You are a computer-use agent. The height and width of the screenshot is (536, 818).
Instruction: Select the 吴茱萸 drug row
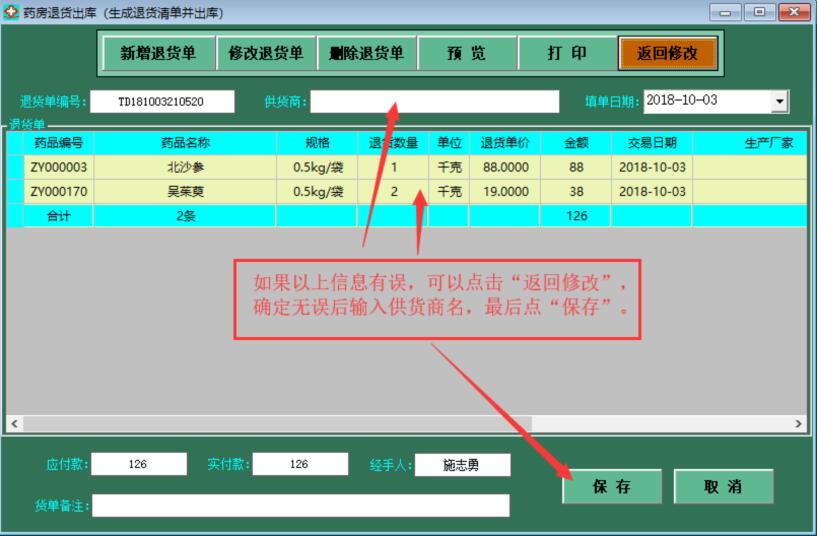185,191
